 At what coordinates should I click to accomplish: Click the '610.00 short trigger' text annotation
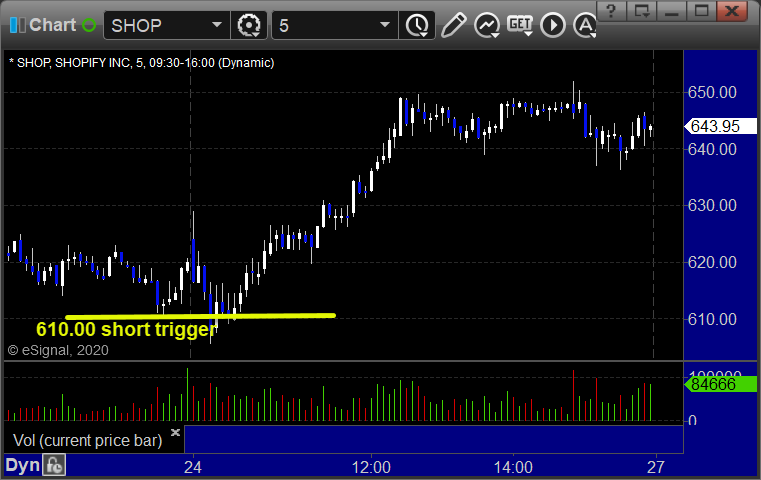[x=127, y=330]
